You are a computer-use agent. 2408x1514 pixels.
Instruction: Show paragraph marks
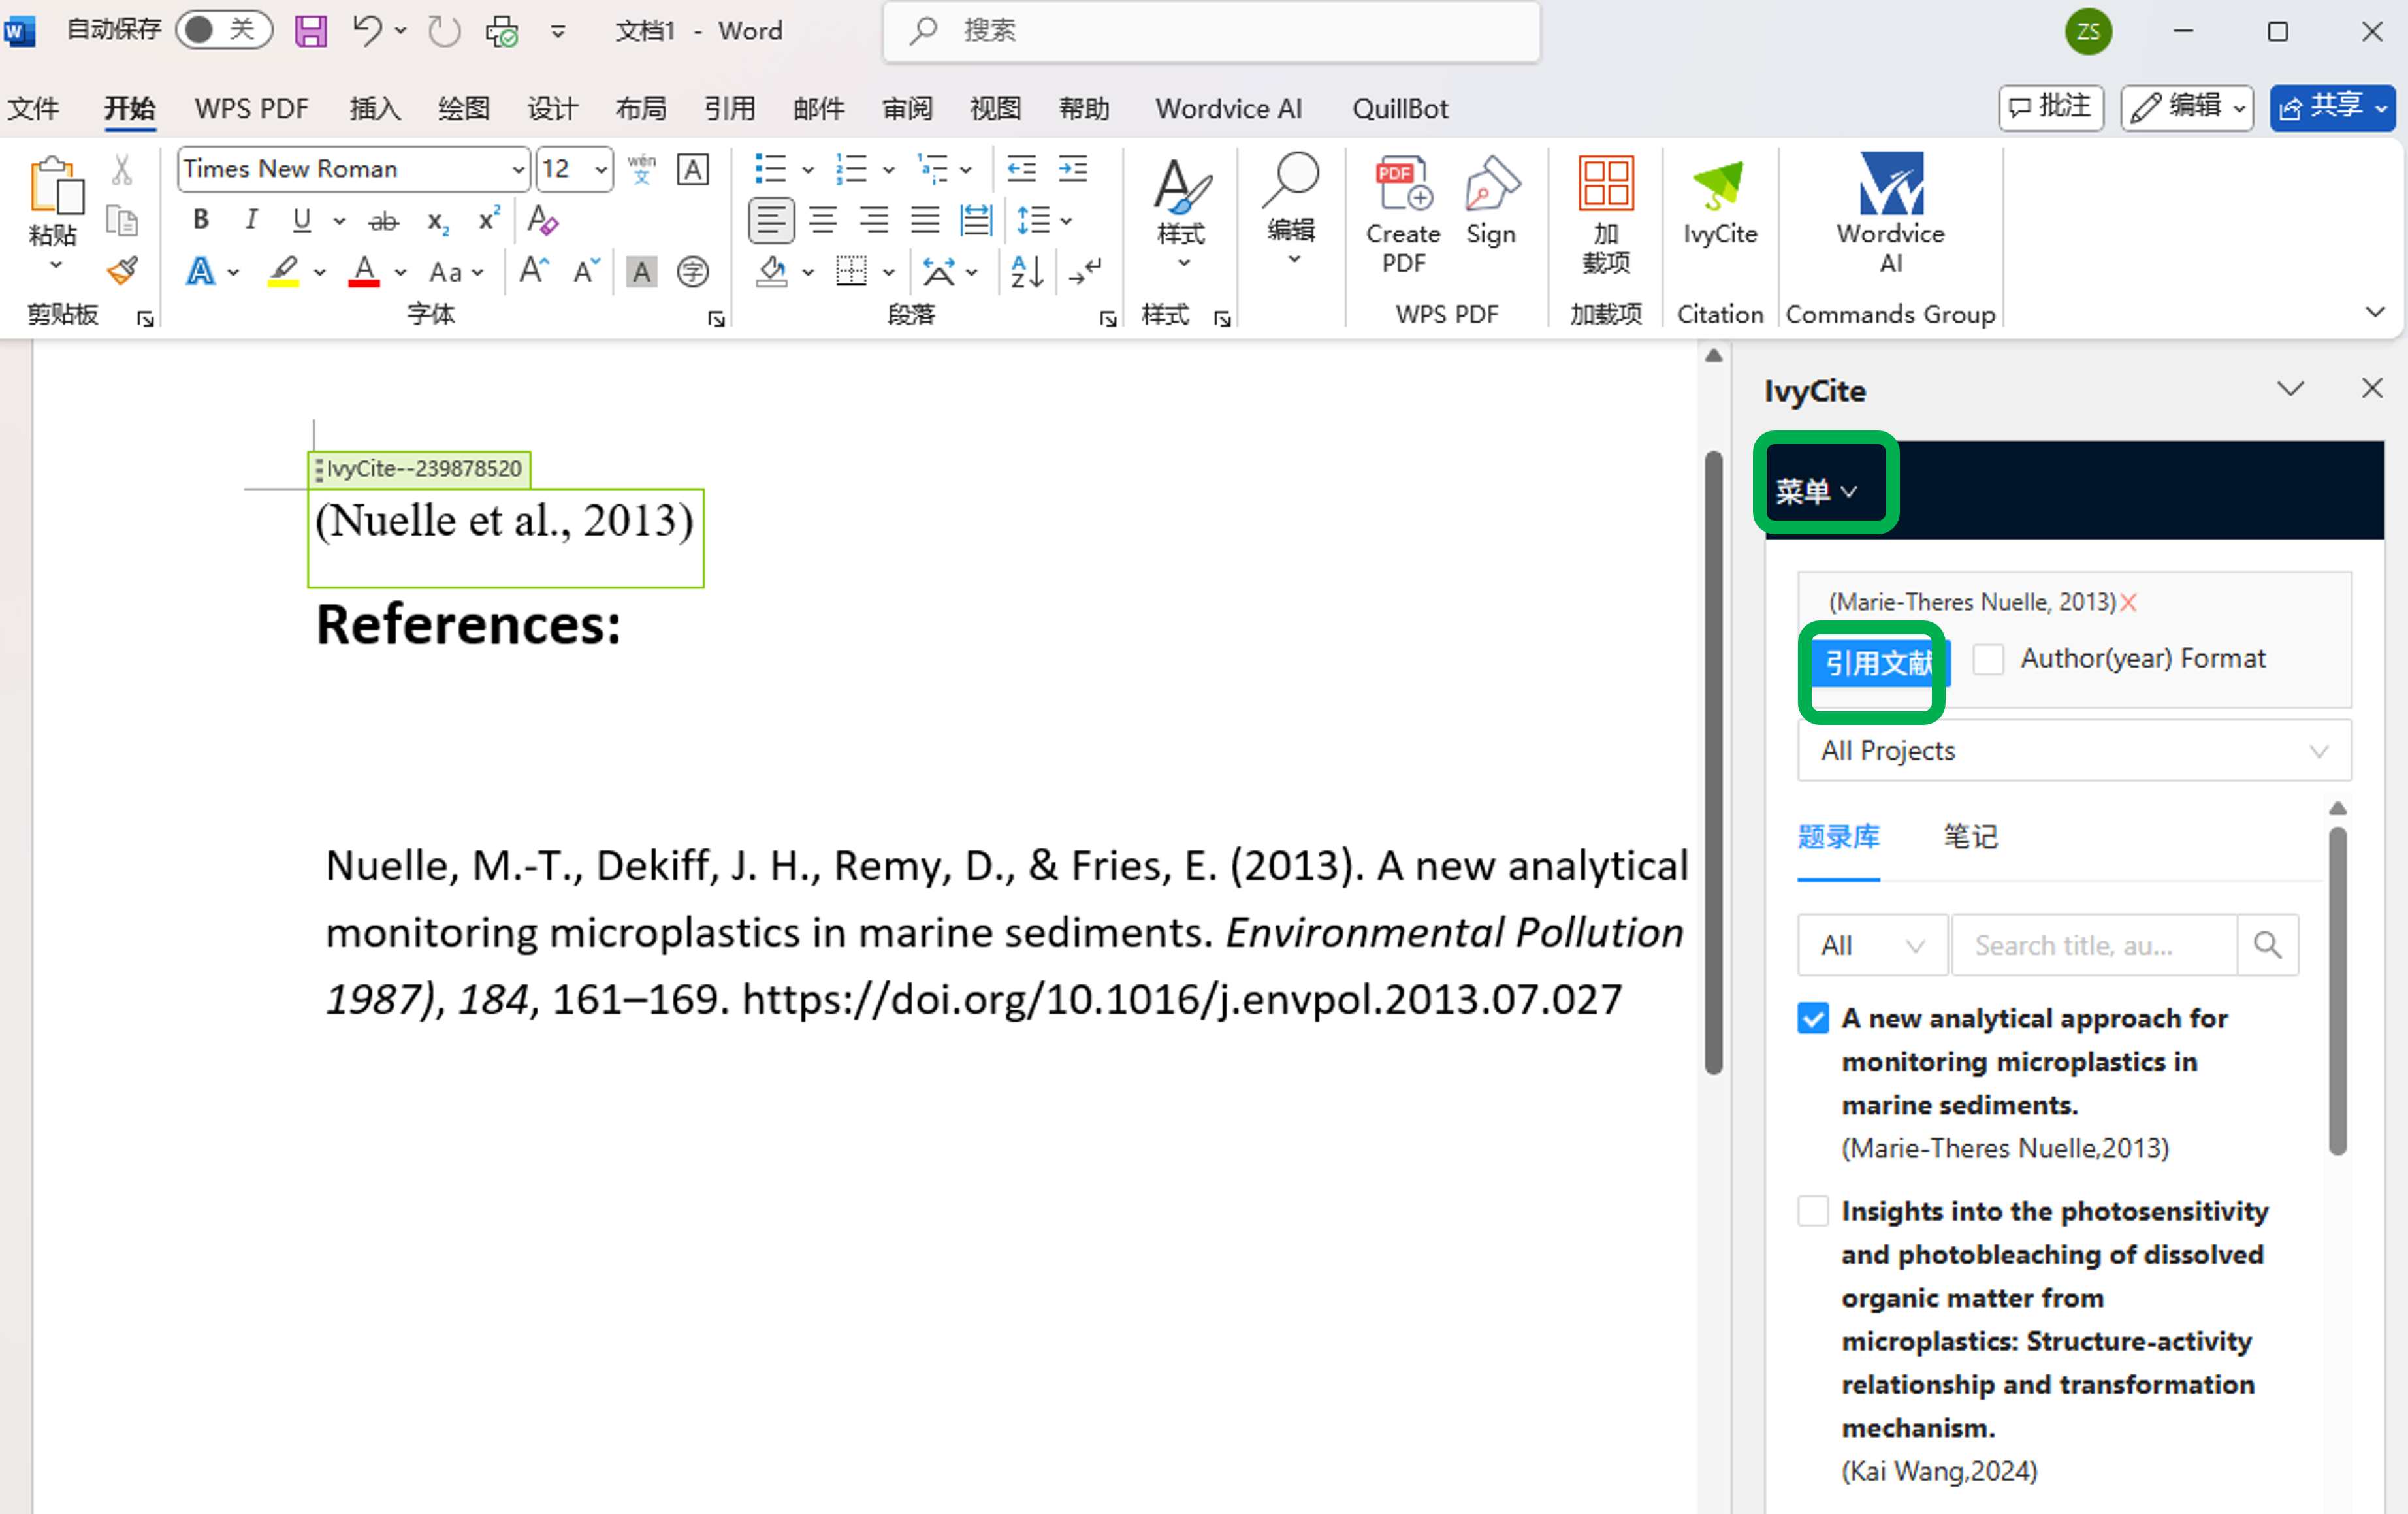point(1084,271)
